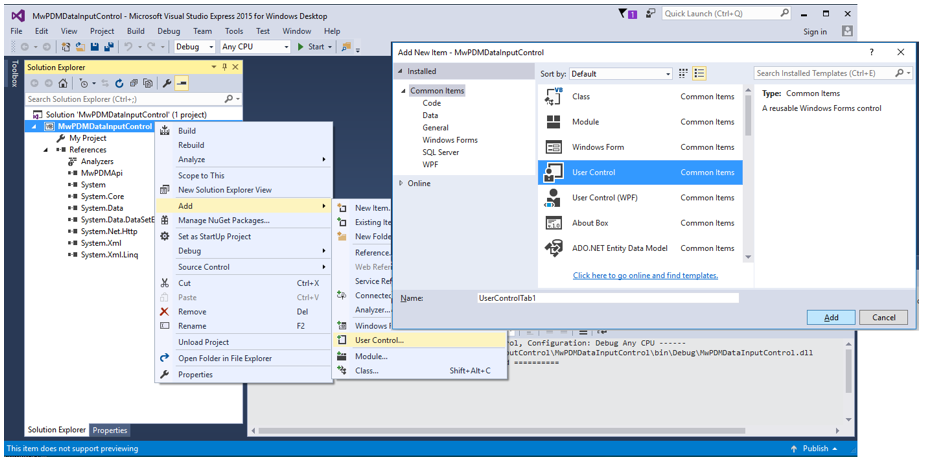This screenshot has width=926, height=465.
Task: Click the Add button in dialog
Action: click(831, 317)
